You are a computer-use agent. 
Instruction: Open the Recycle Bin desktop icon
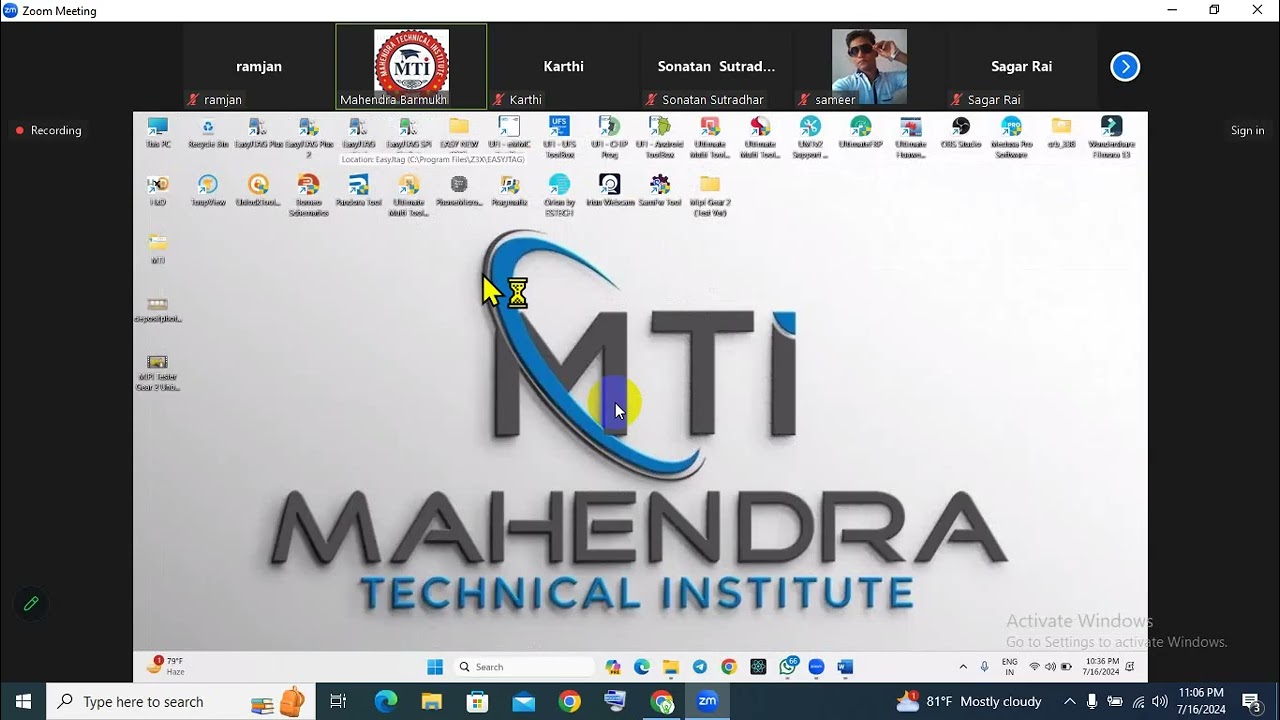coord(208,133)
